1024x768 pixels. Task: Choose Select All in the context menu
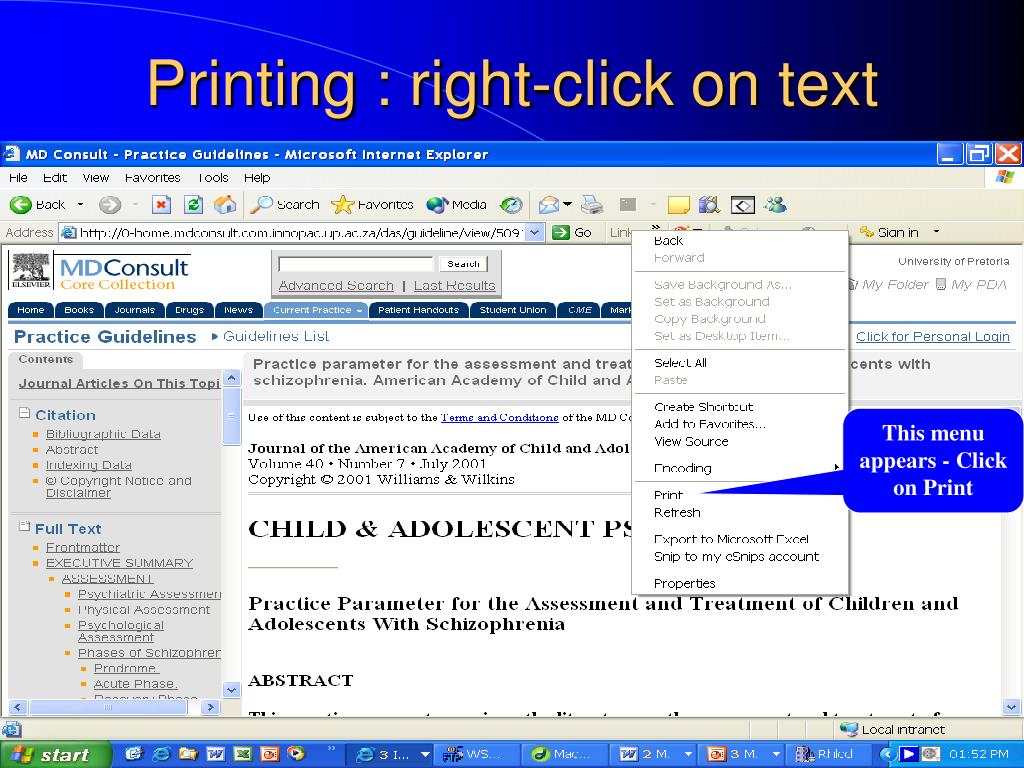click(x=680, y=362)
